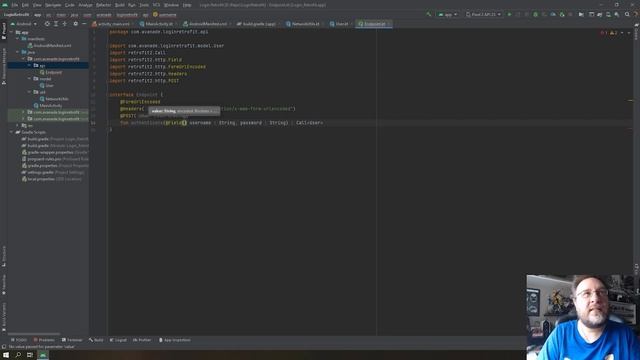Open the run configuration 'app' dropdown

[448, 15]
